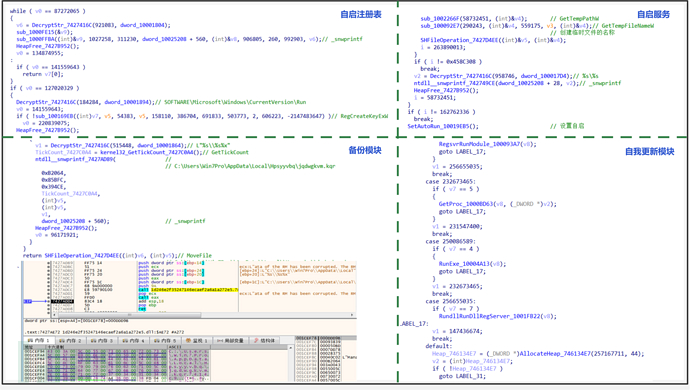
Task: Click 'while ( v0 == 87272065 )' line
Action: click(x=48, y=11)
